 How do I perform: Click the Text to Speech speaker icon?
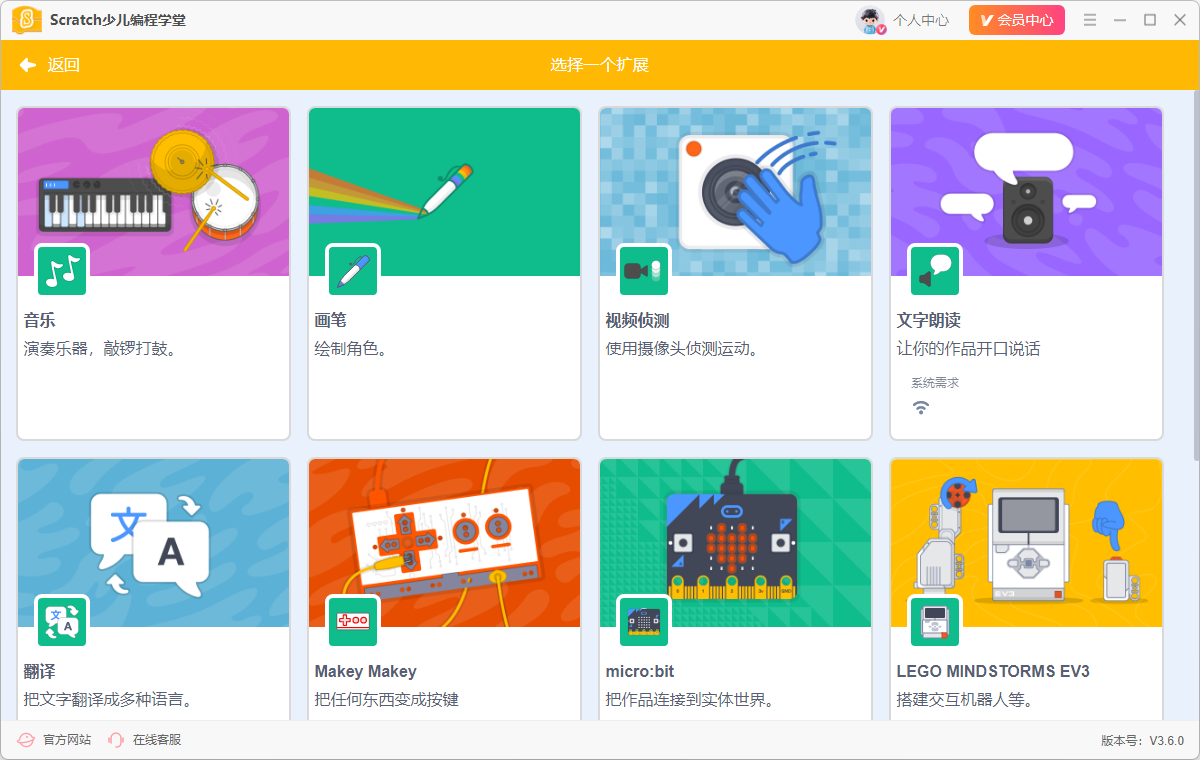935,270
